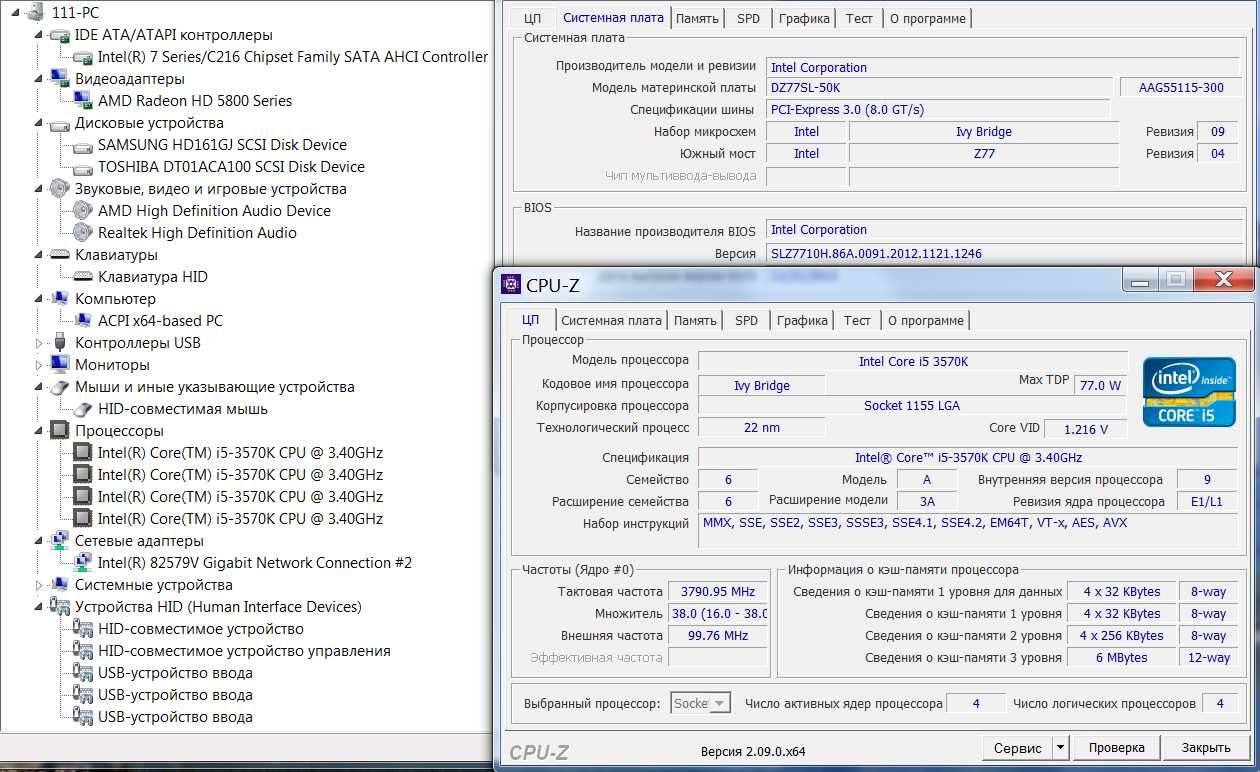Click the Intel SATA AHCI Controller device icon
The height and width of the screenshot is (772, 1260).
pos(83,57)
